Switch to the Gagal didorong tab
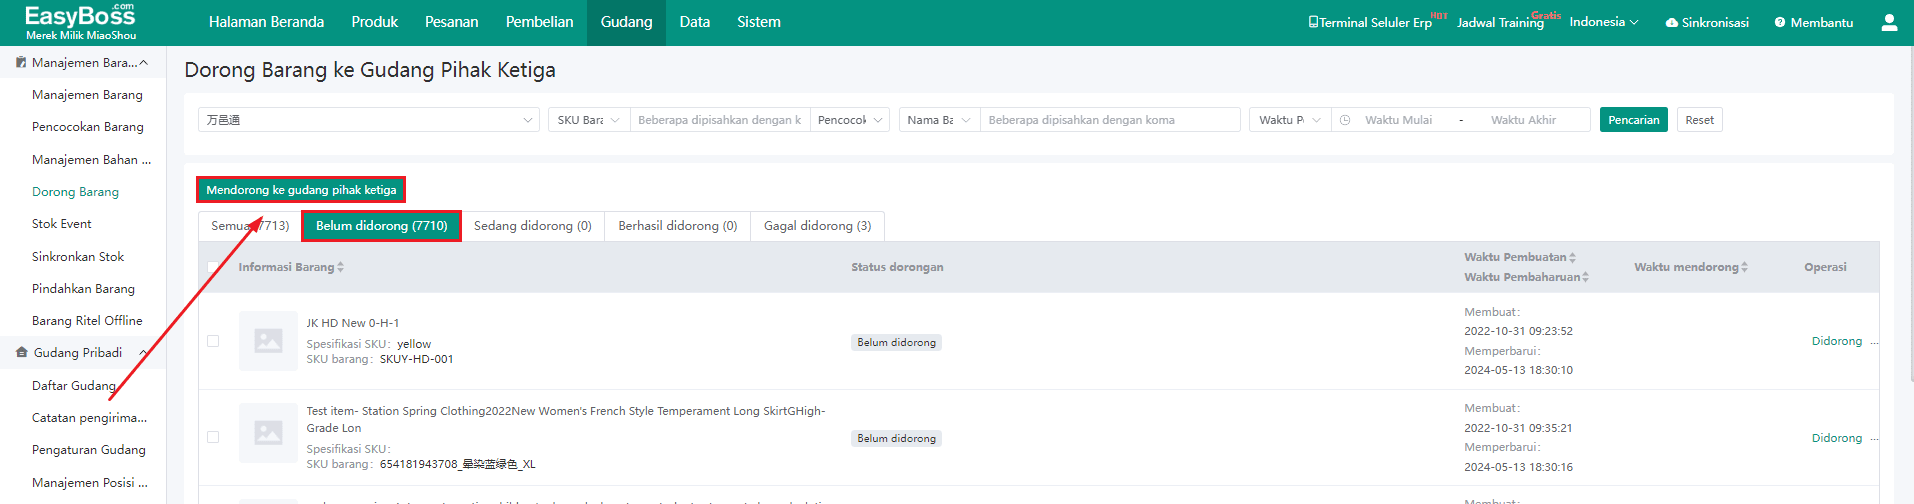The image size is (1914, 504). 817,226
